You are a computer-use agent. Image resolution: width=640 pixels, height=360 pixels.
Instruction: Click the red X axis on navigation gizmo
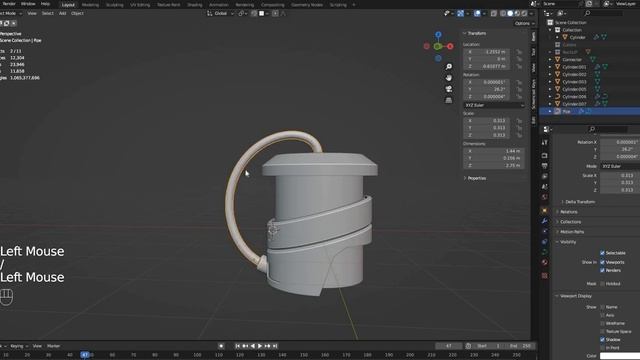coord(450,47)
